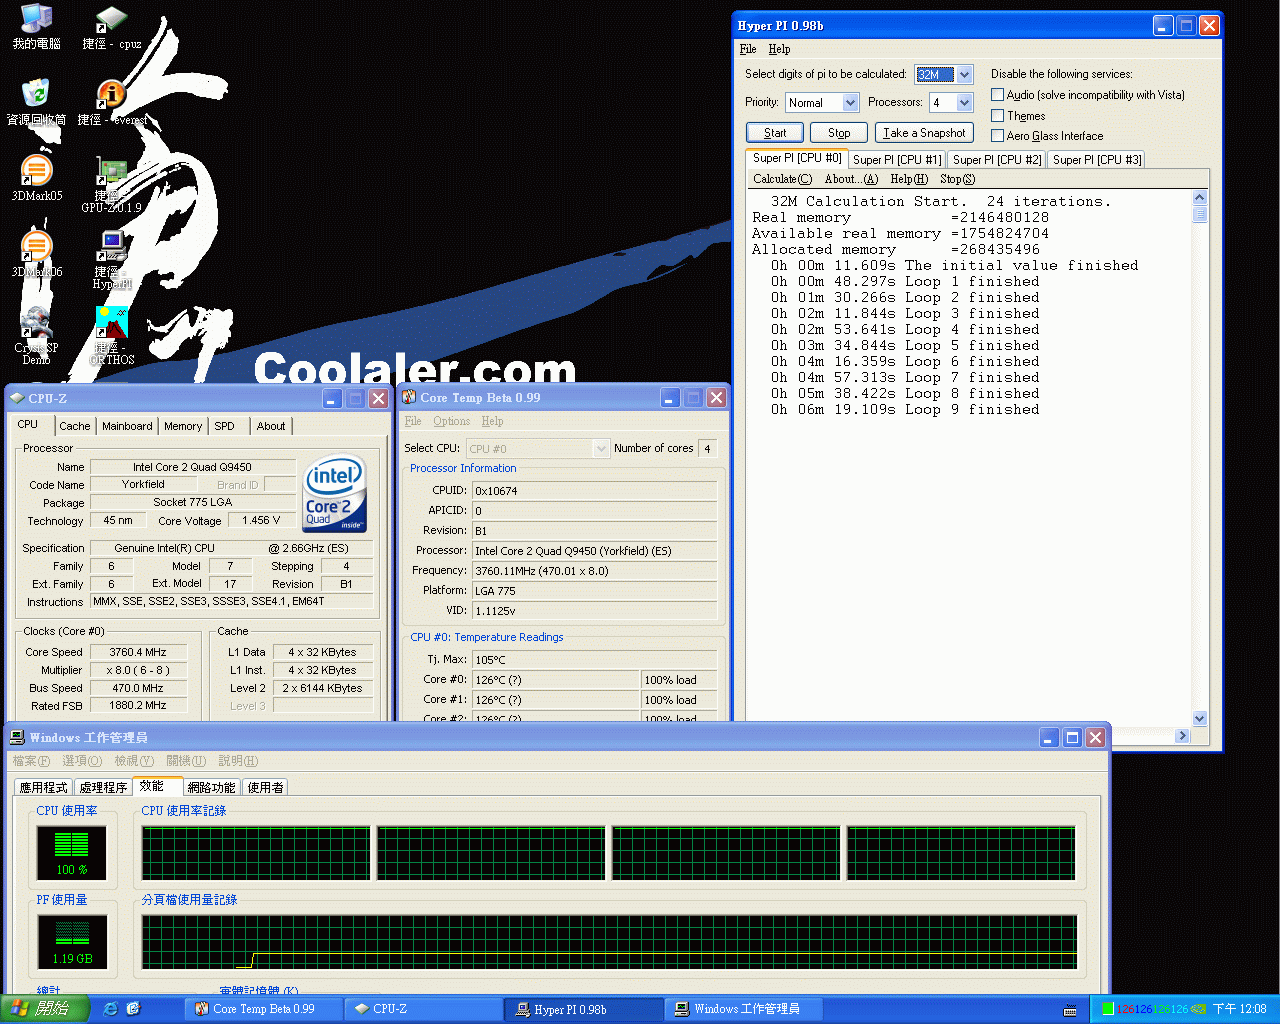The height and width of the screenshot is (1024, 1280).
Task: Switch to the About tab in CPU-Z
Action: pos(271,426)
